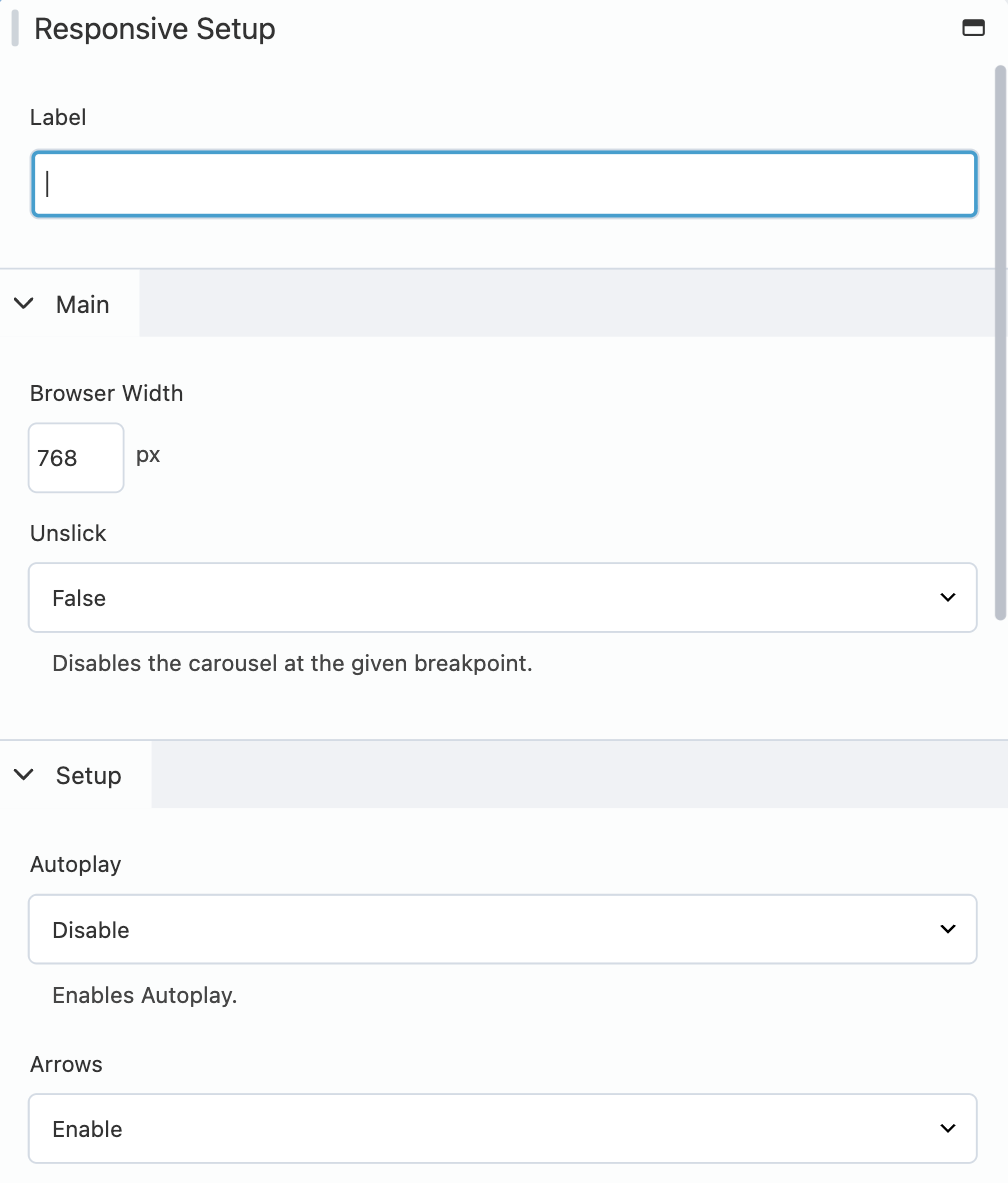
Task: Click the vertical scrollbar thumb
Action: point(1000,343)
